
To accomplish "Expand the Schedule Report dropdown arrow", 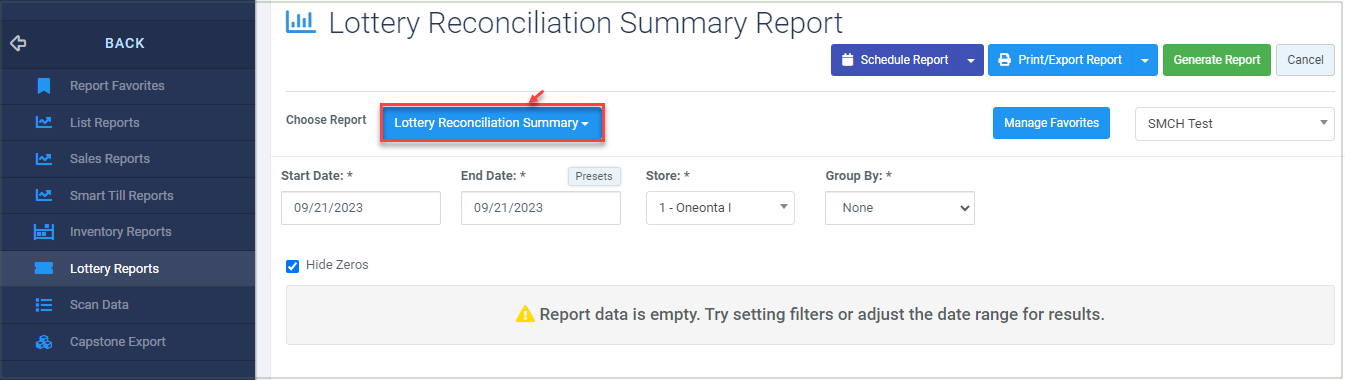I will point(971,60).
